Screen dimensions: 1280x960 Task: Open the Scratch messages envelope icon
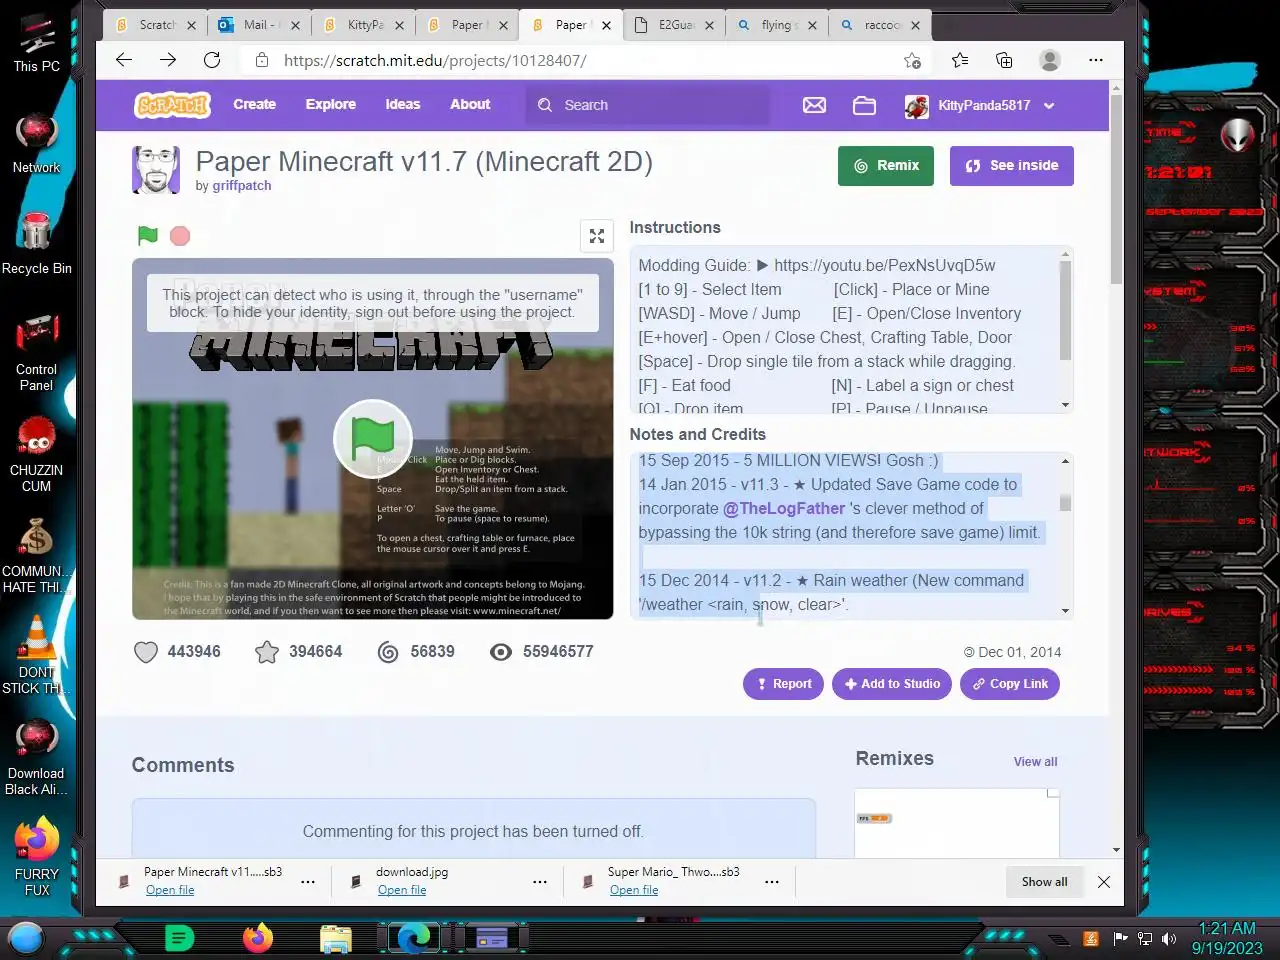point(814,105)
